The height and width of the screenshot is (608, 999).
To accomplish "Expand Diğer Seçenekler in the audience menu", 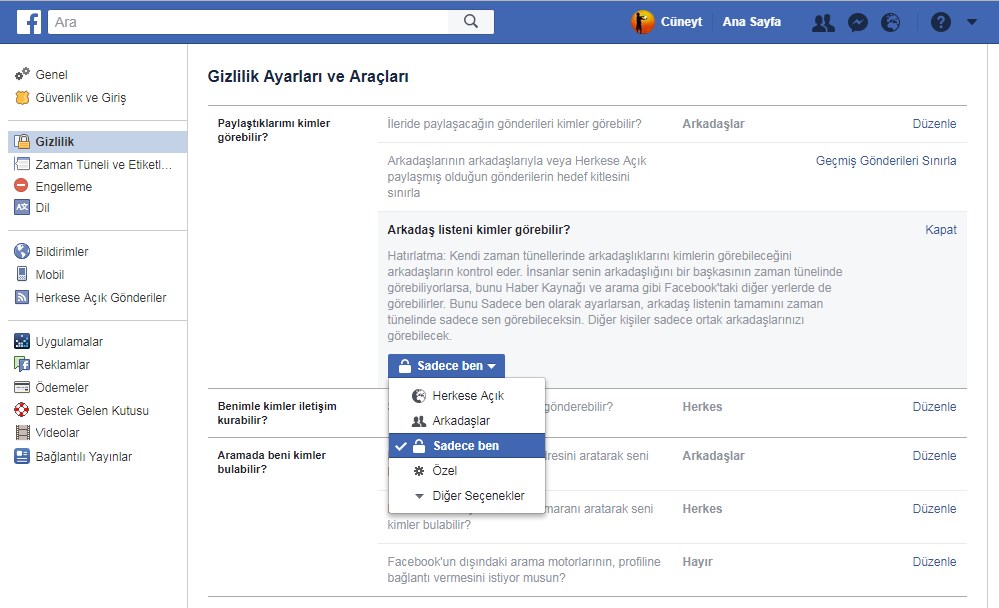I will point(477,496).
